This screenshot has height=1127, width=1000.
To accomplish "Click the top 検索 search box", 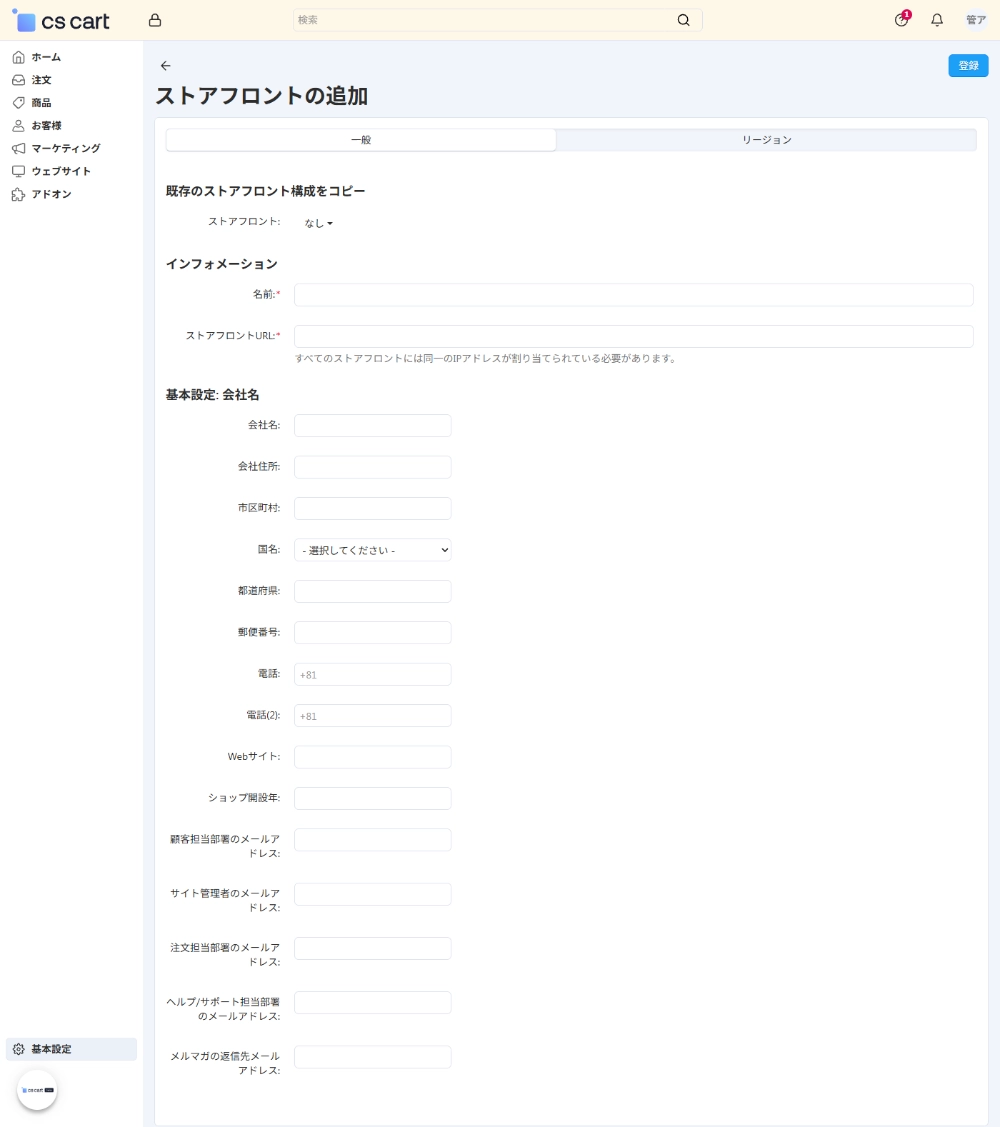I will [485, 20].
